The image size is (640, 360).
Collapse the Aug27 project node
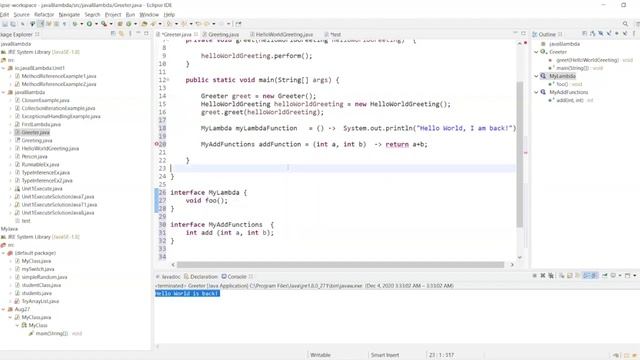click(3, 309)
